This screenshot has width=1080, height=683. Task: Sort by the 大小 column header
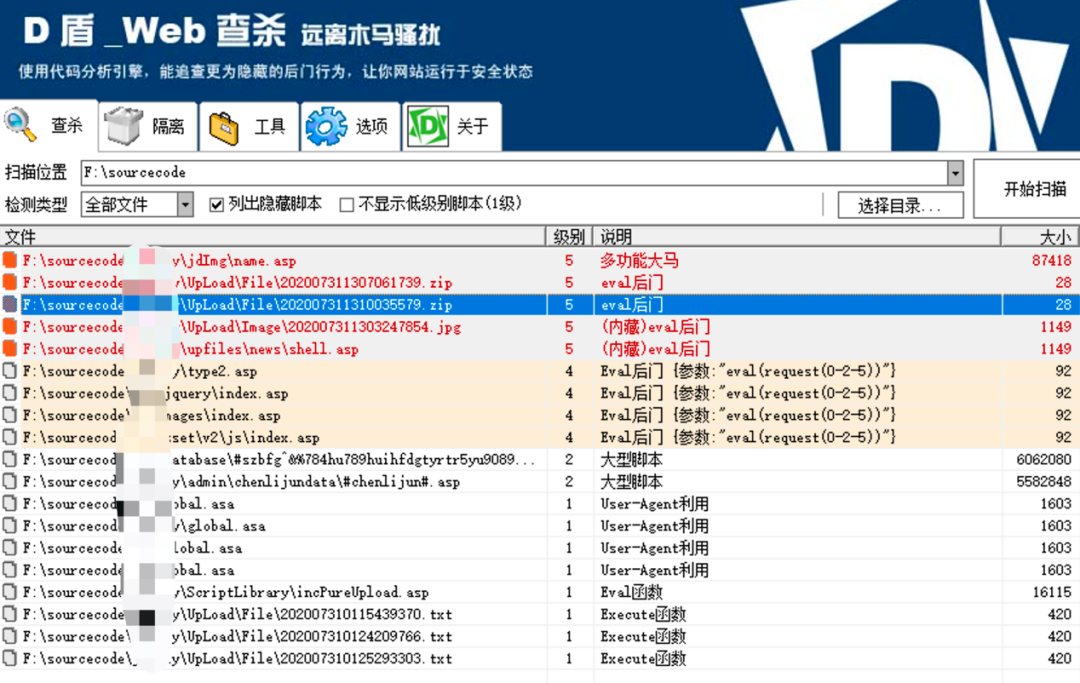coord(1041,237)
